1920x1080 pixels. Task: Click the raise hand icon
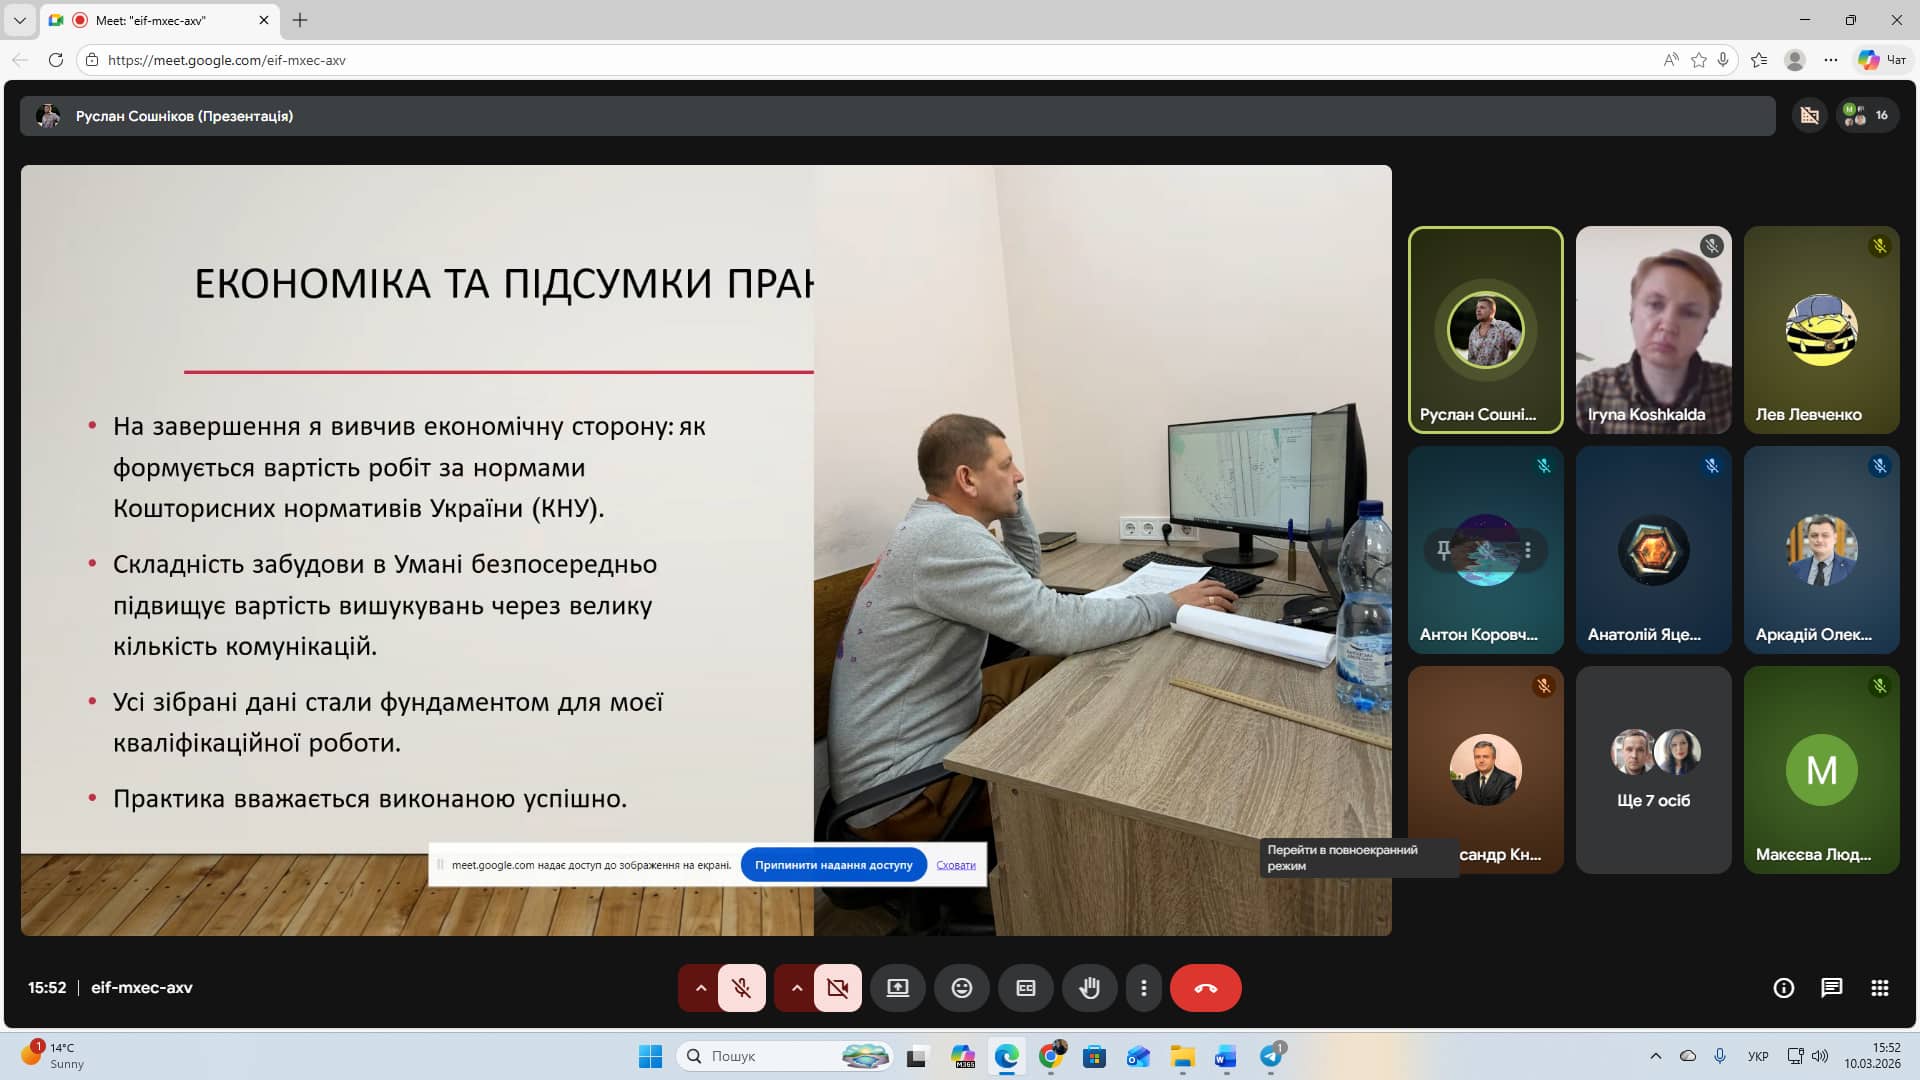[x=1089, y=988]
